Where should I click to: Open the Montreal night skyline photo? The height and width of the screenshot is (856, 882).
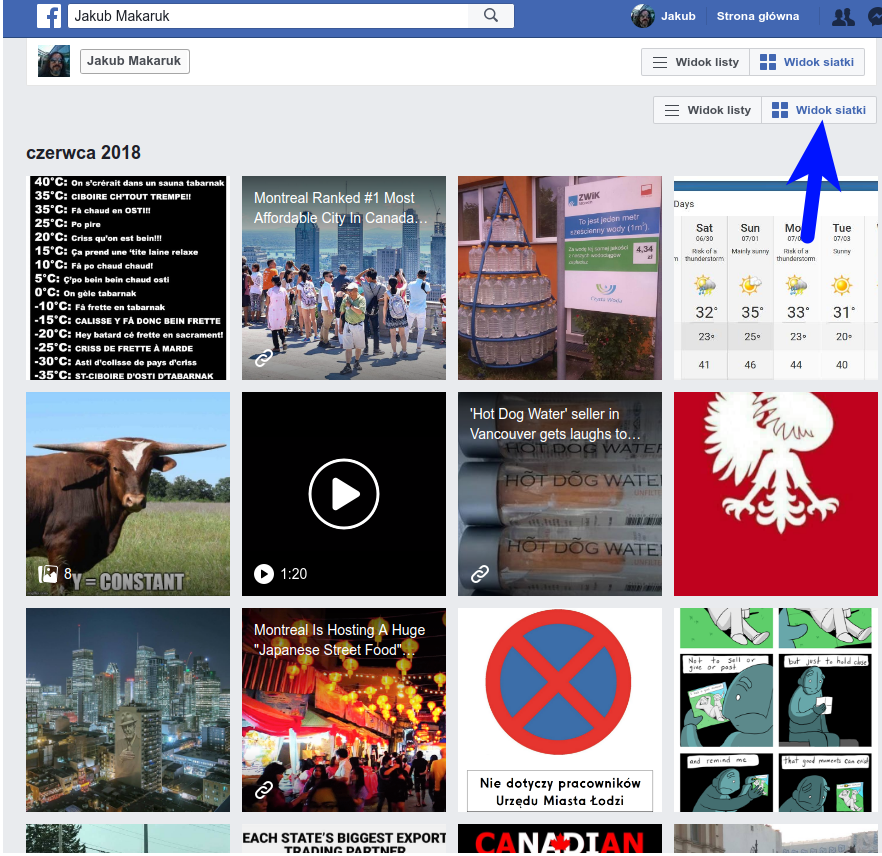tap(128, 710)
